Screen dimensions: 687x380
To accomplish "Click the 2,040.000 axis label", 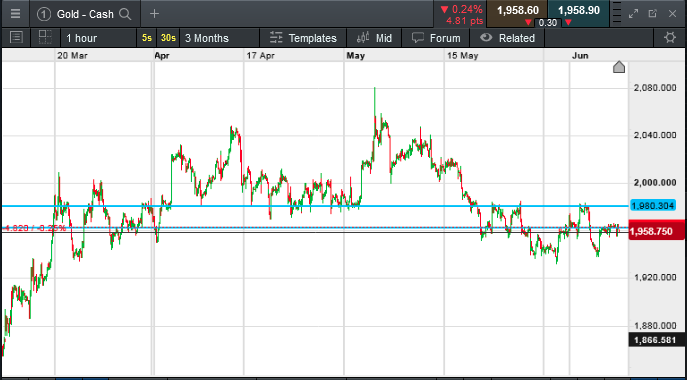I will pyautogui.click(x=655, y=135).
